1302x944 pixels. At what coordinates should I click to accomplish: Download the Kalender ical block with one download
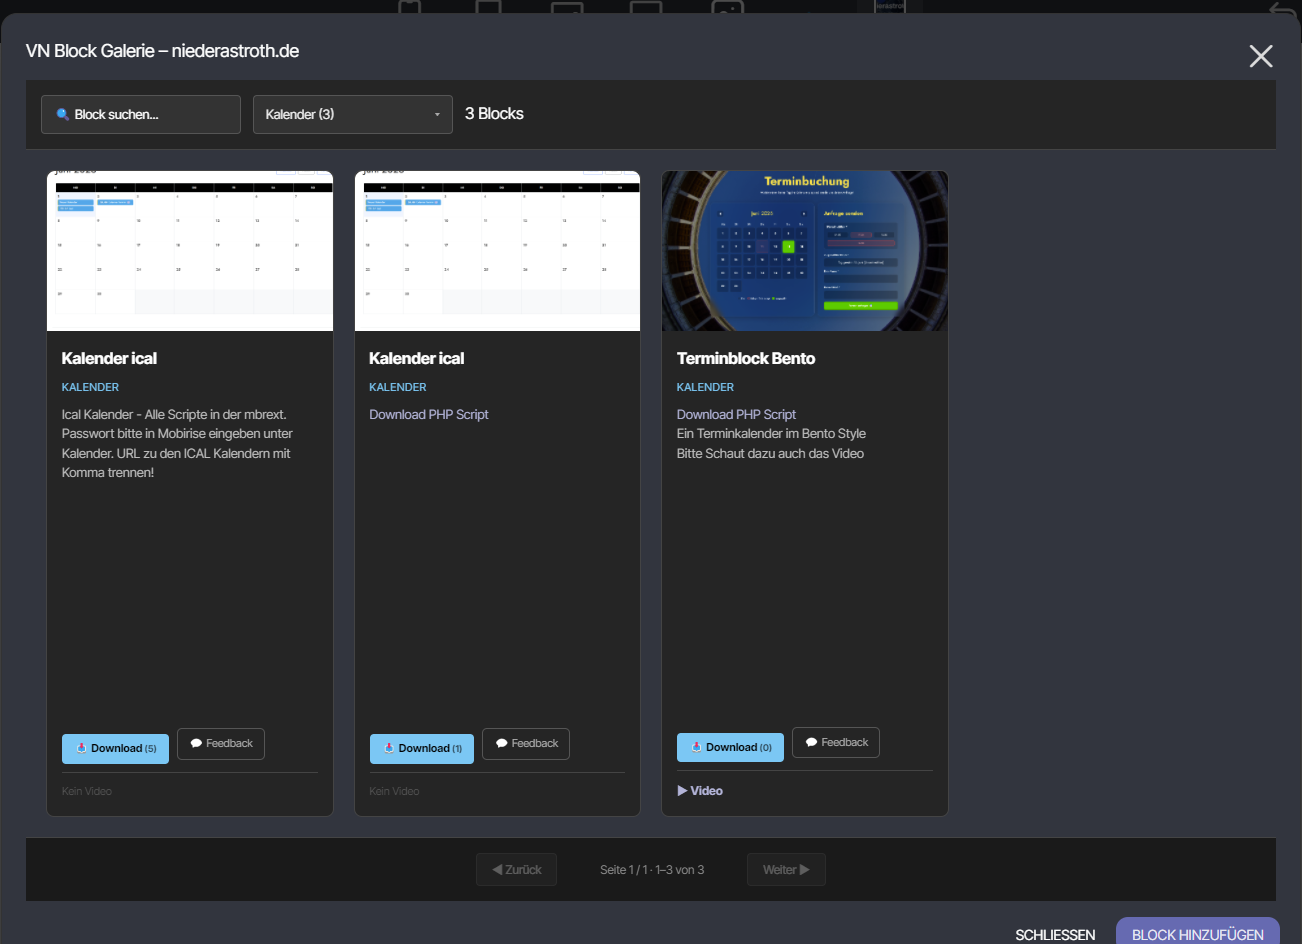[x=422, y=748]
